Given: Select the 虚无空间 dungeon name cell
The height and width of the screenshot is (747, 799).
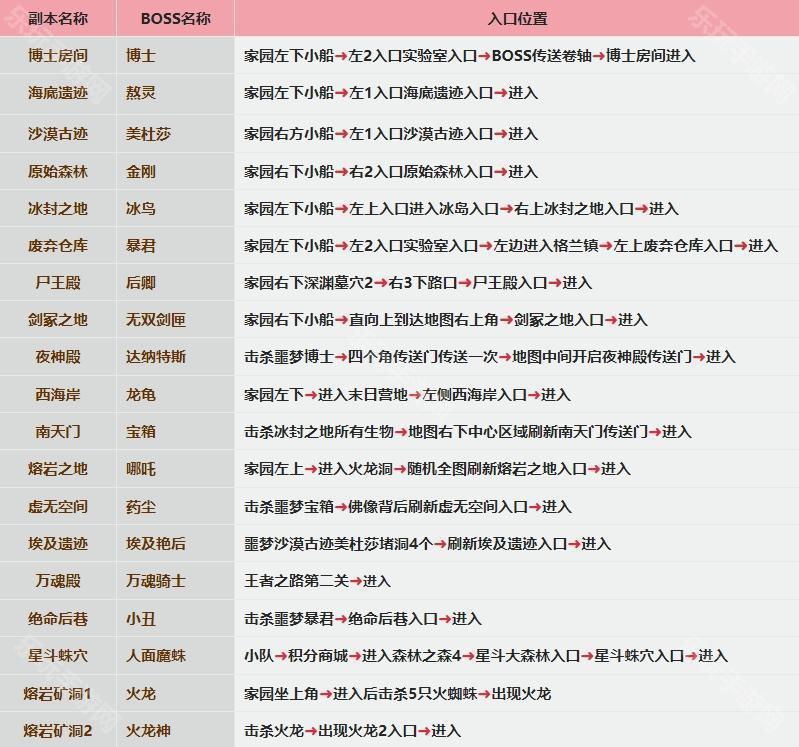Looking at the screenshot, I should (x=58, y=507).
